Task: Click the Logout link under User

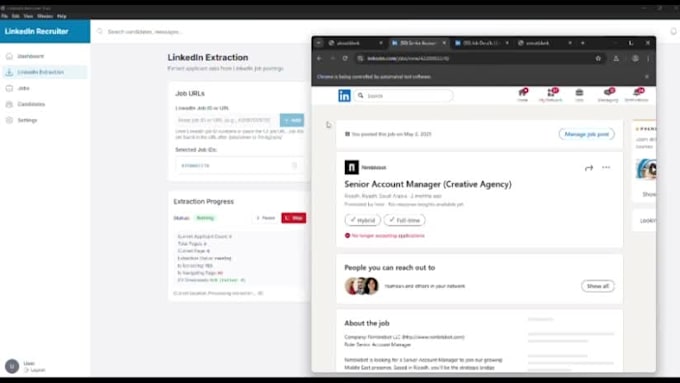Action: click(35, 370)
